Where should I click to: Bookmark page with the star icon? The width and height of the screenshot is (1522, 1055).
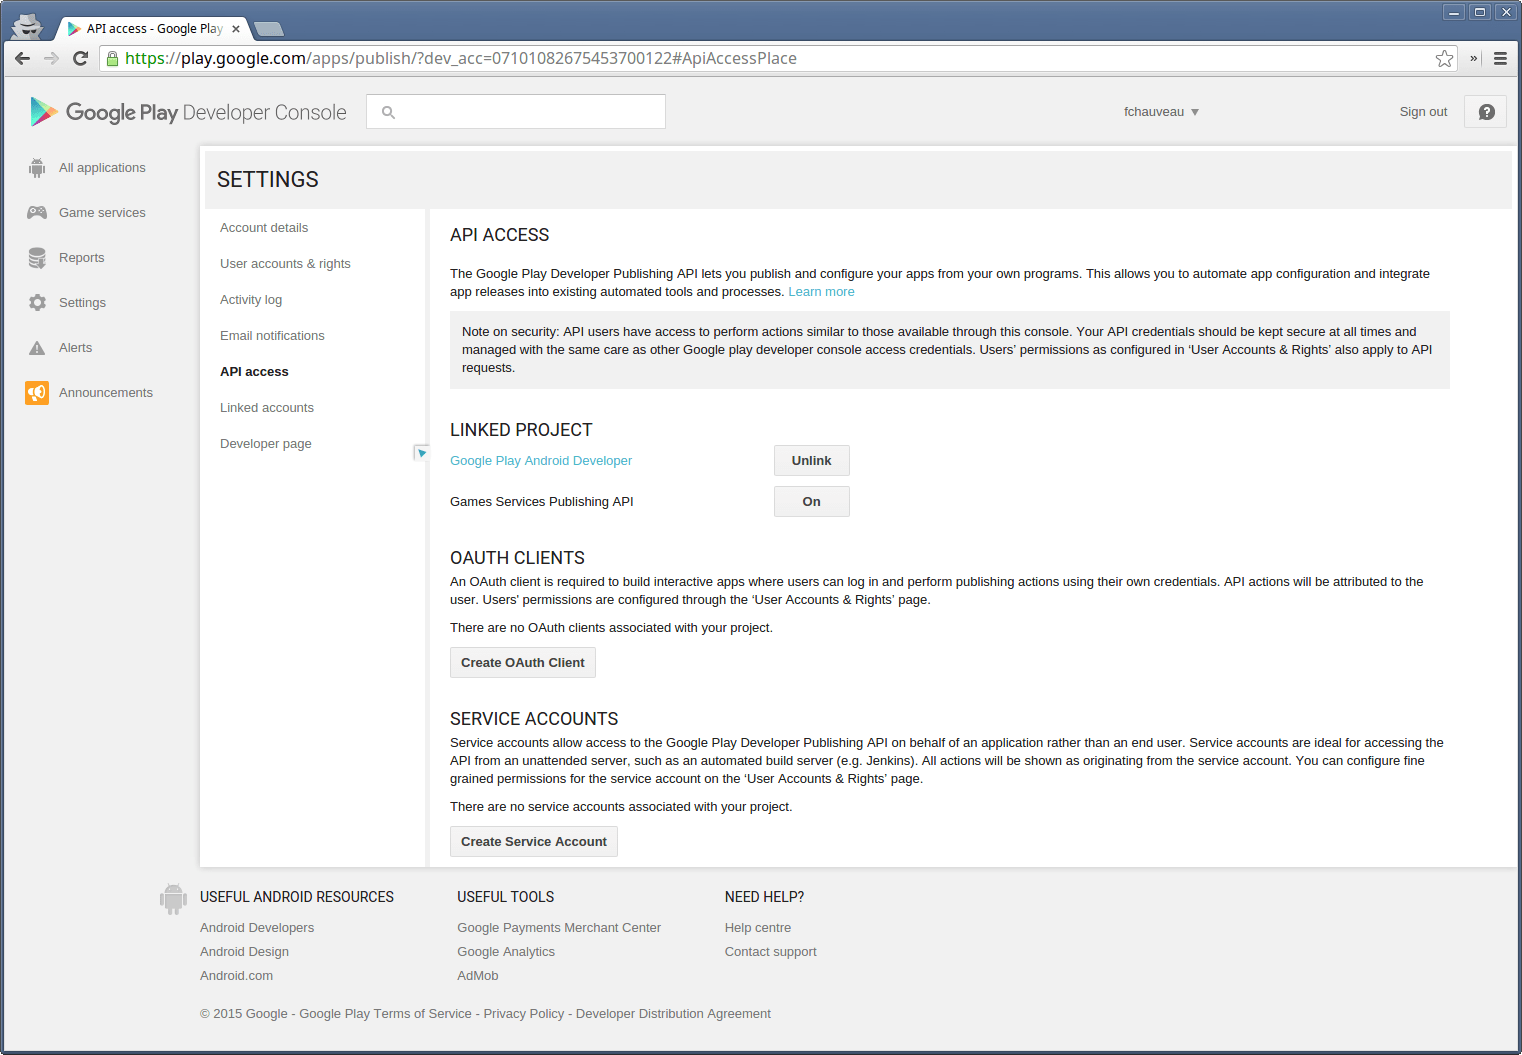coord(1444,59)
